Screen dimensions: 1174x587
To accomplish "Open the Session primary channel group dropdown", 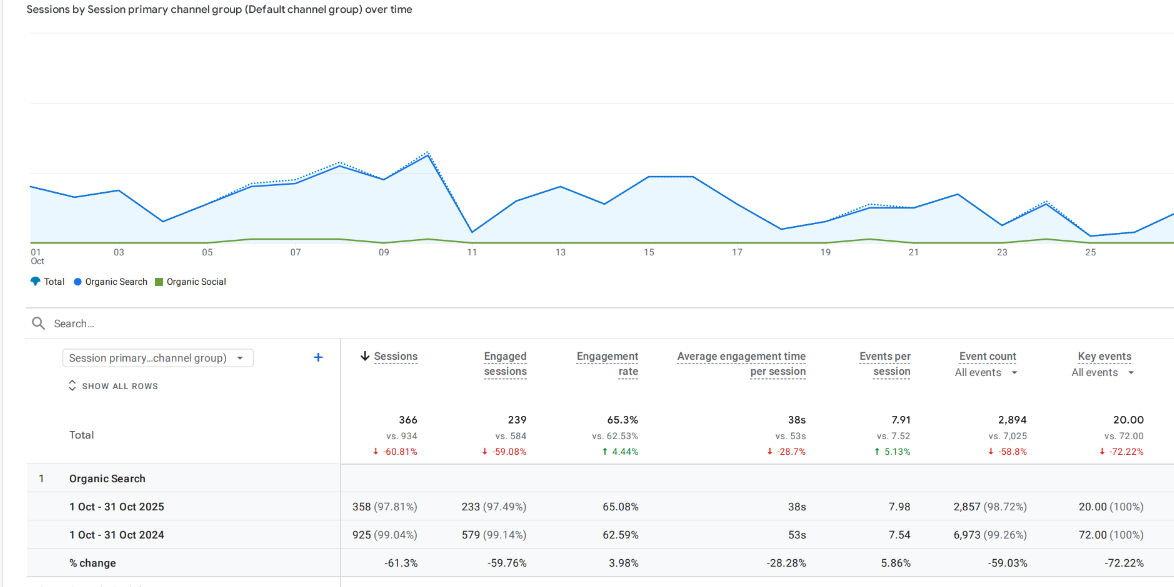I will (157, 357).
